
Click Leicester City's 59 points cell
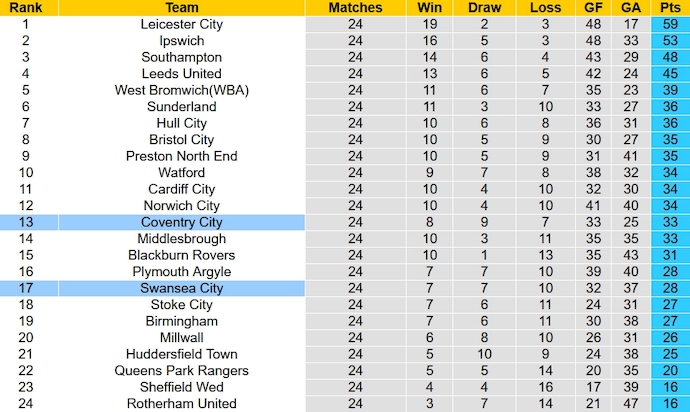[669, 24]
